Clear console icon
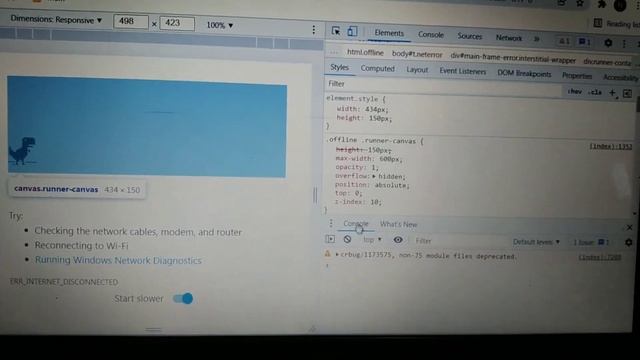The width and height of the screenshot is (640, 360). (x=347, y=239)
